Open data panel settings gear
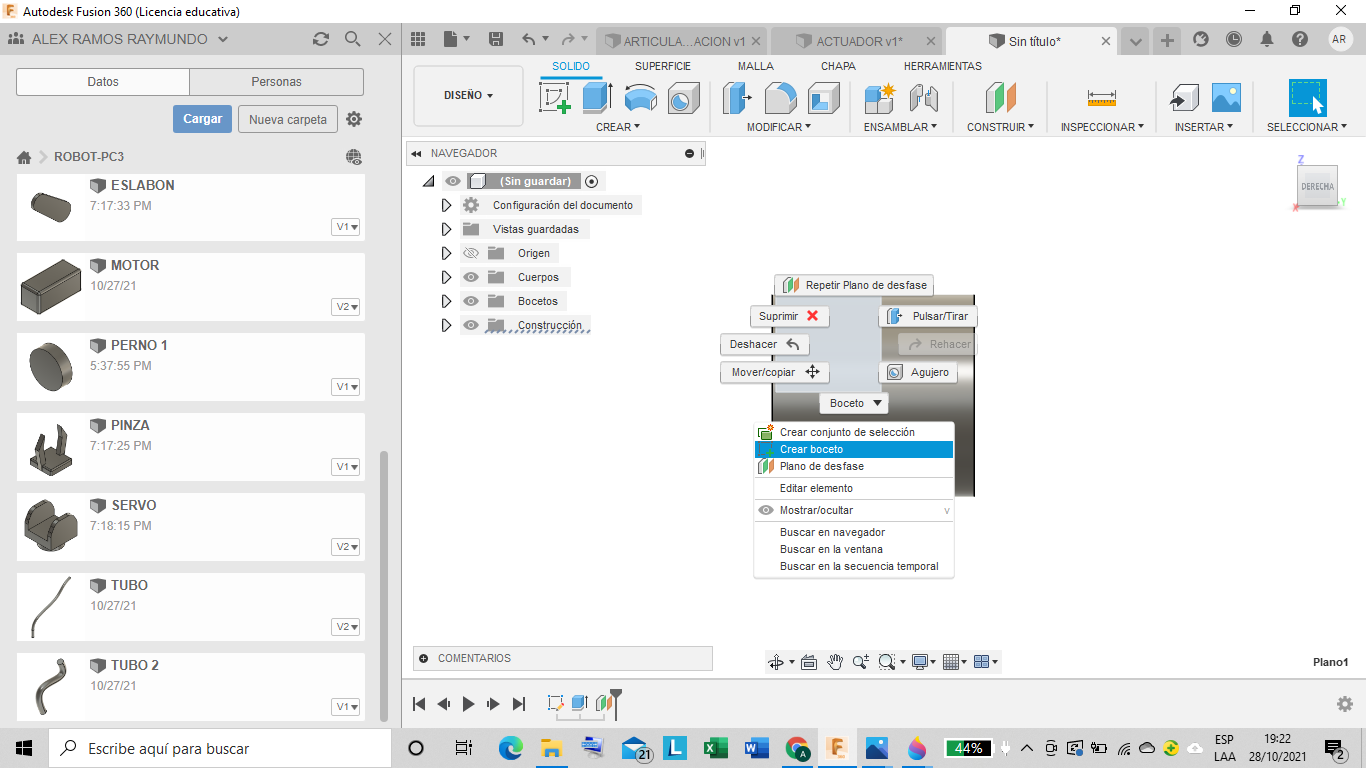The height and width of the screenshot is (768, 1366). 354,119
